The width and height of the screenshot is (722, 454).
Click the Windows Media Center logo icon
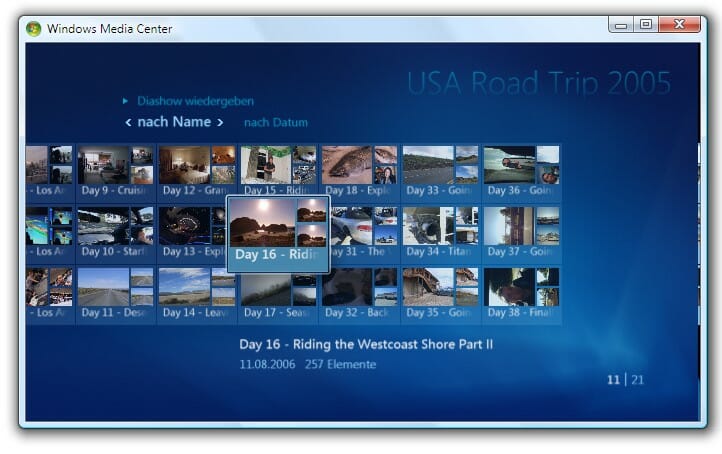tap(34, 29)
